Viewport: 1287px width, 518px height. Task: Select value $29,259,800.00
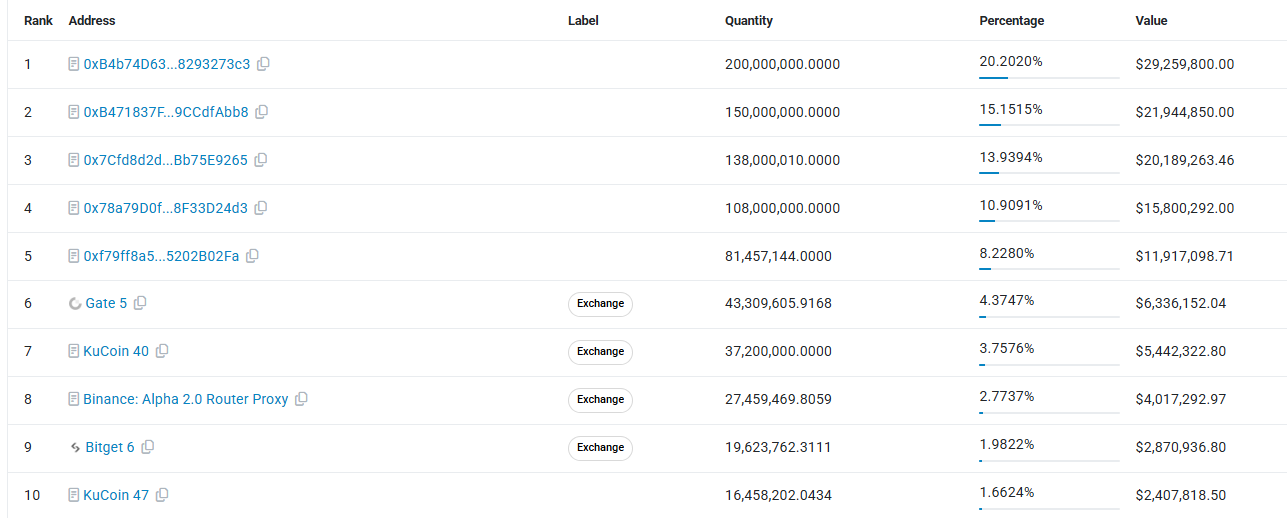click(1185, 64)
